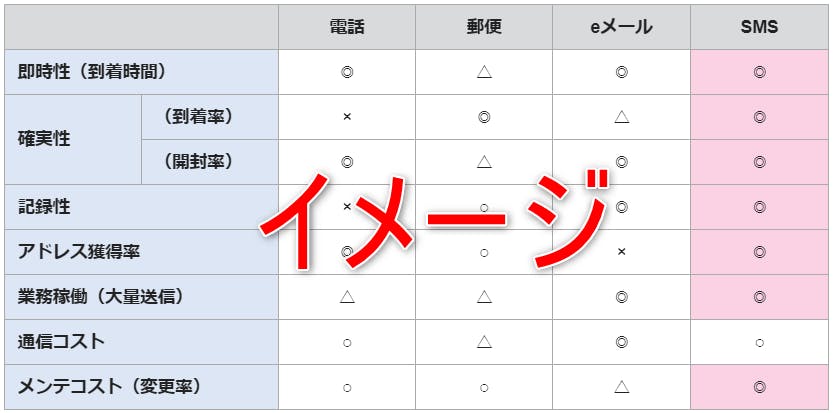Click the × mark for eメール アドレス獲得率
Viewport: 837px width, 413px height.
[x=621, y=252]
